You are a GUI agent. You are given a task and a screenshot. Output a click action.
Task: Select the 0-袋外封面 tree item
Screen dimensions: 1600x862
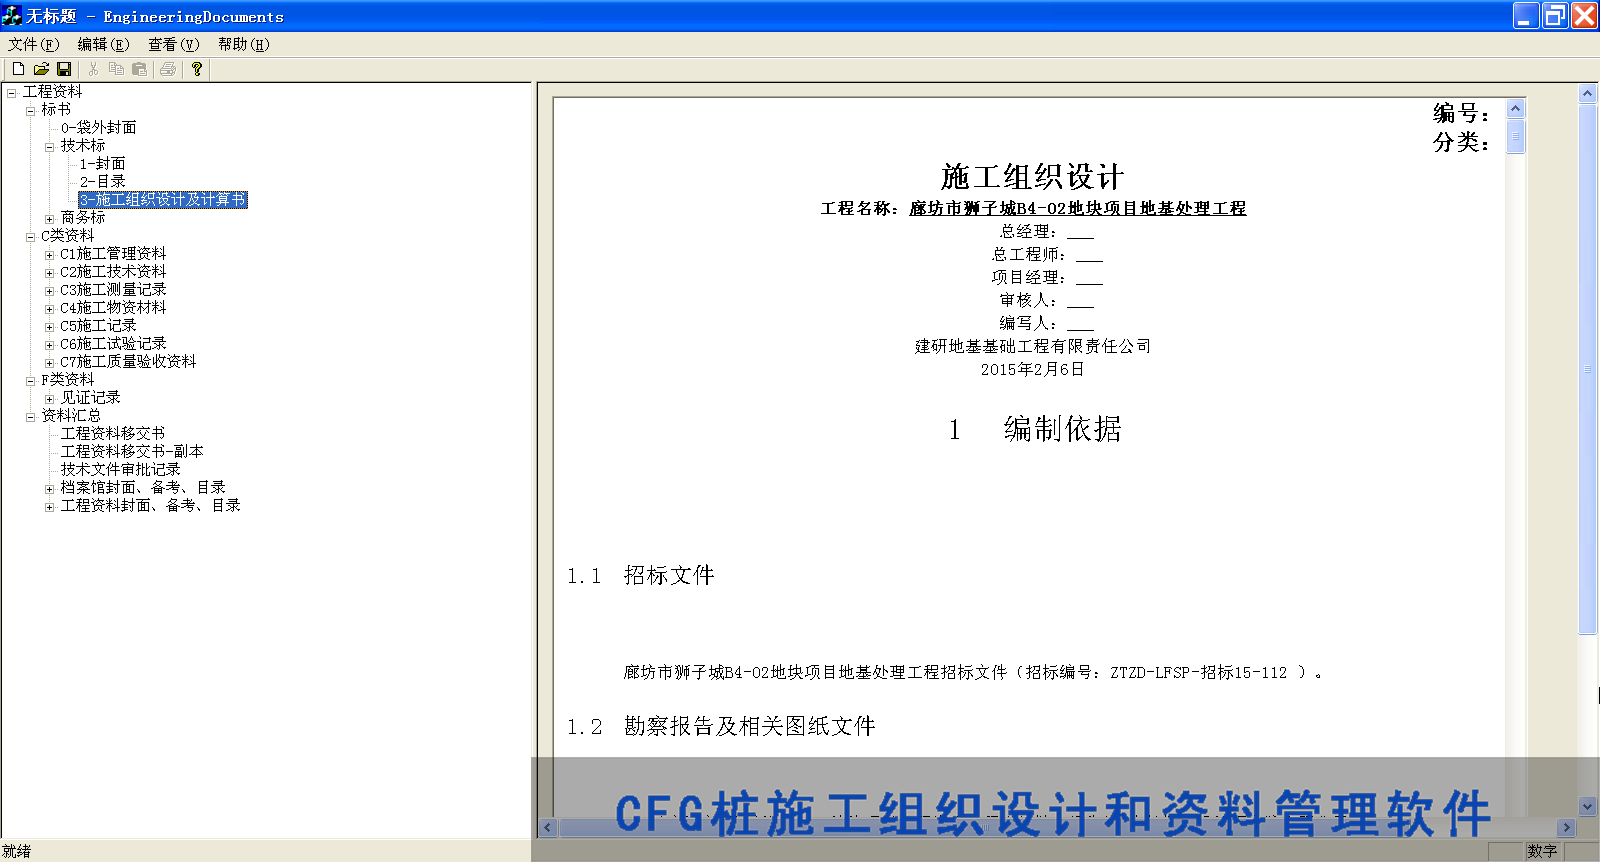(98, 127)
